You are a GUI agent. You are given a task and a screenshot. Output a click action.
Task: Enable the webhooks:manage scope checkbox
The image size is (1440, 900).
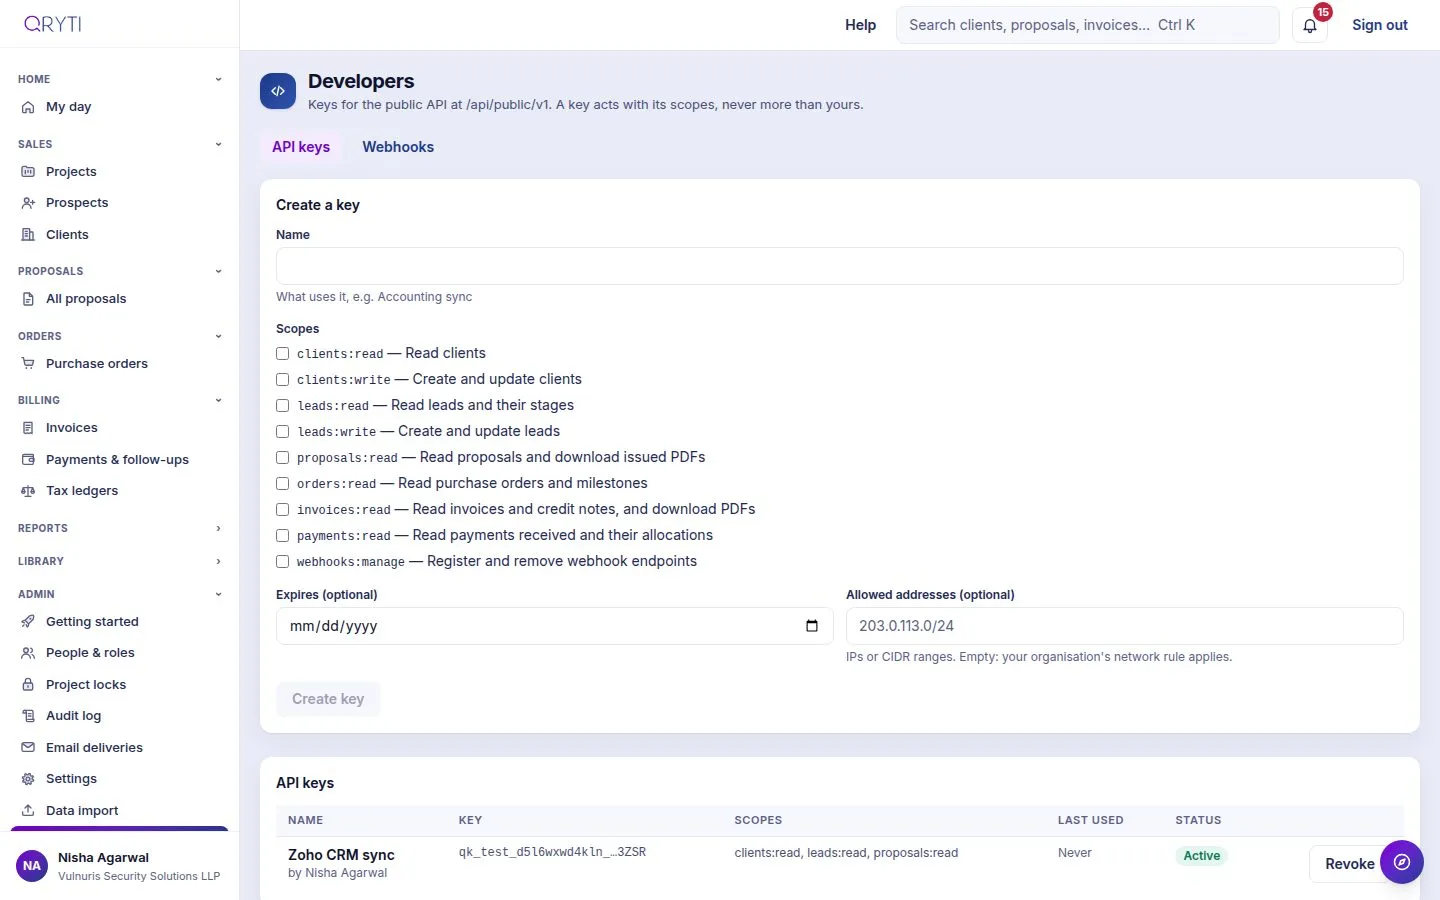(x=283, y=562)
